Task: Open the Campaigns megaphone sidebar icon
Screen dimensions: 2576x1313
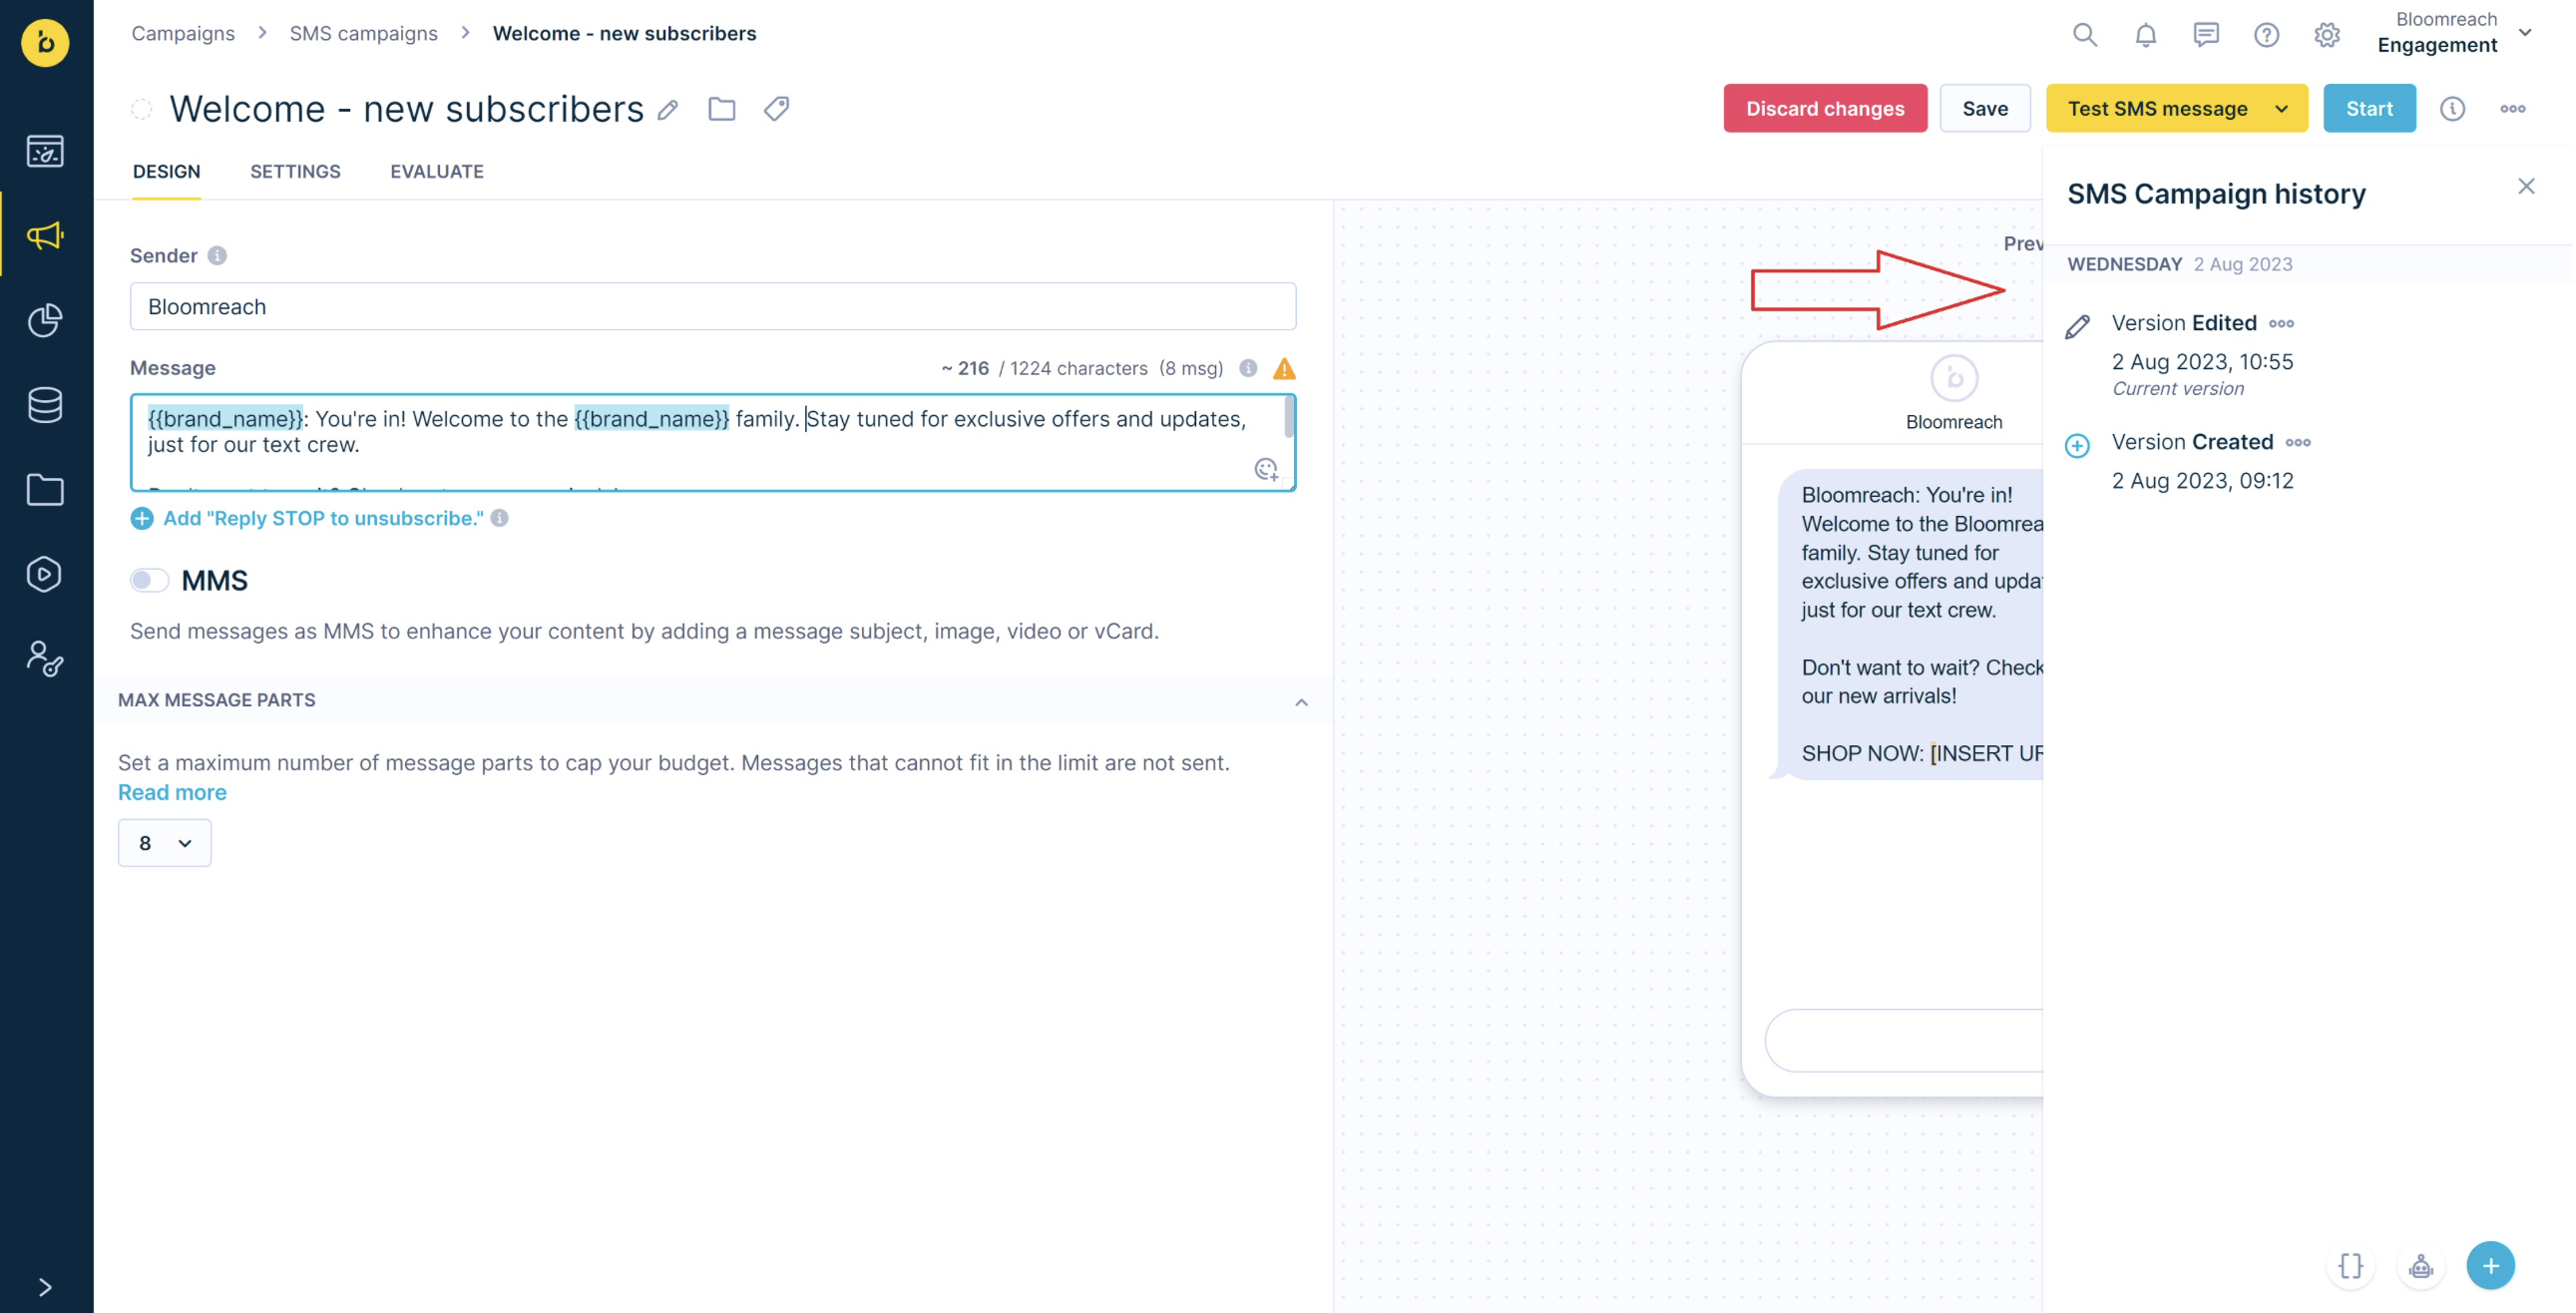Action: (45, 236)
